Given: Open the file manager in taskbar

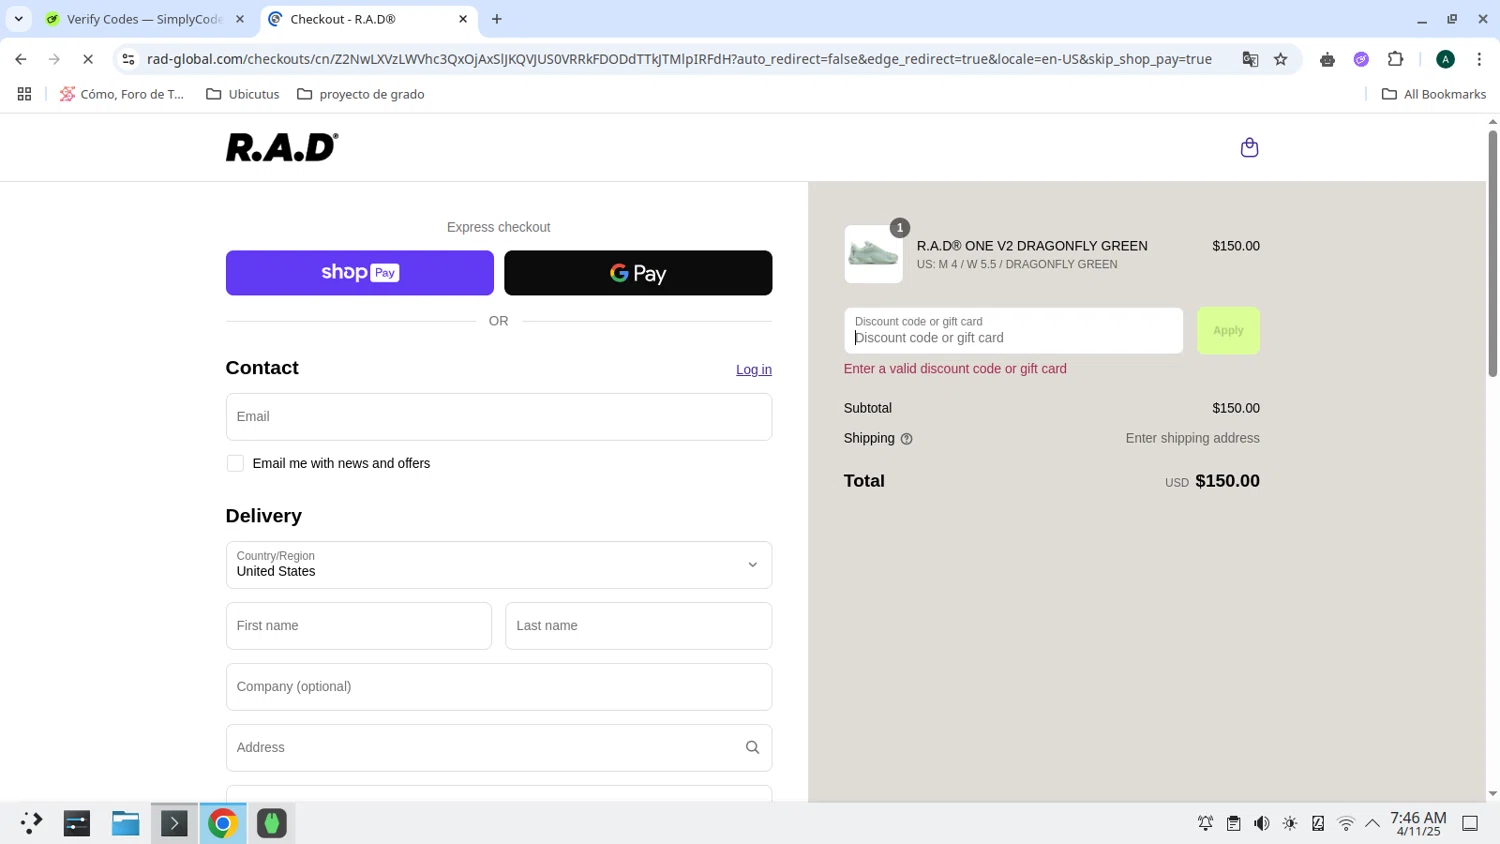Looking at the screenshot, I should pos(125,823).
